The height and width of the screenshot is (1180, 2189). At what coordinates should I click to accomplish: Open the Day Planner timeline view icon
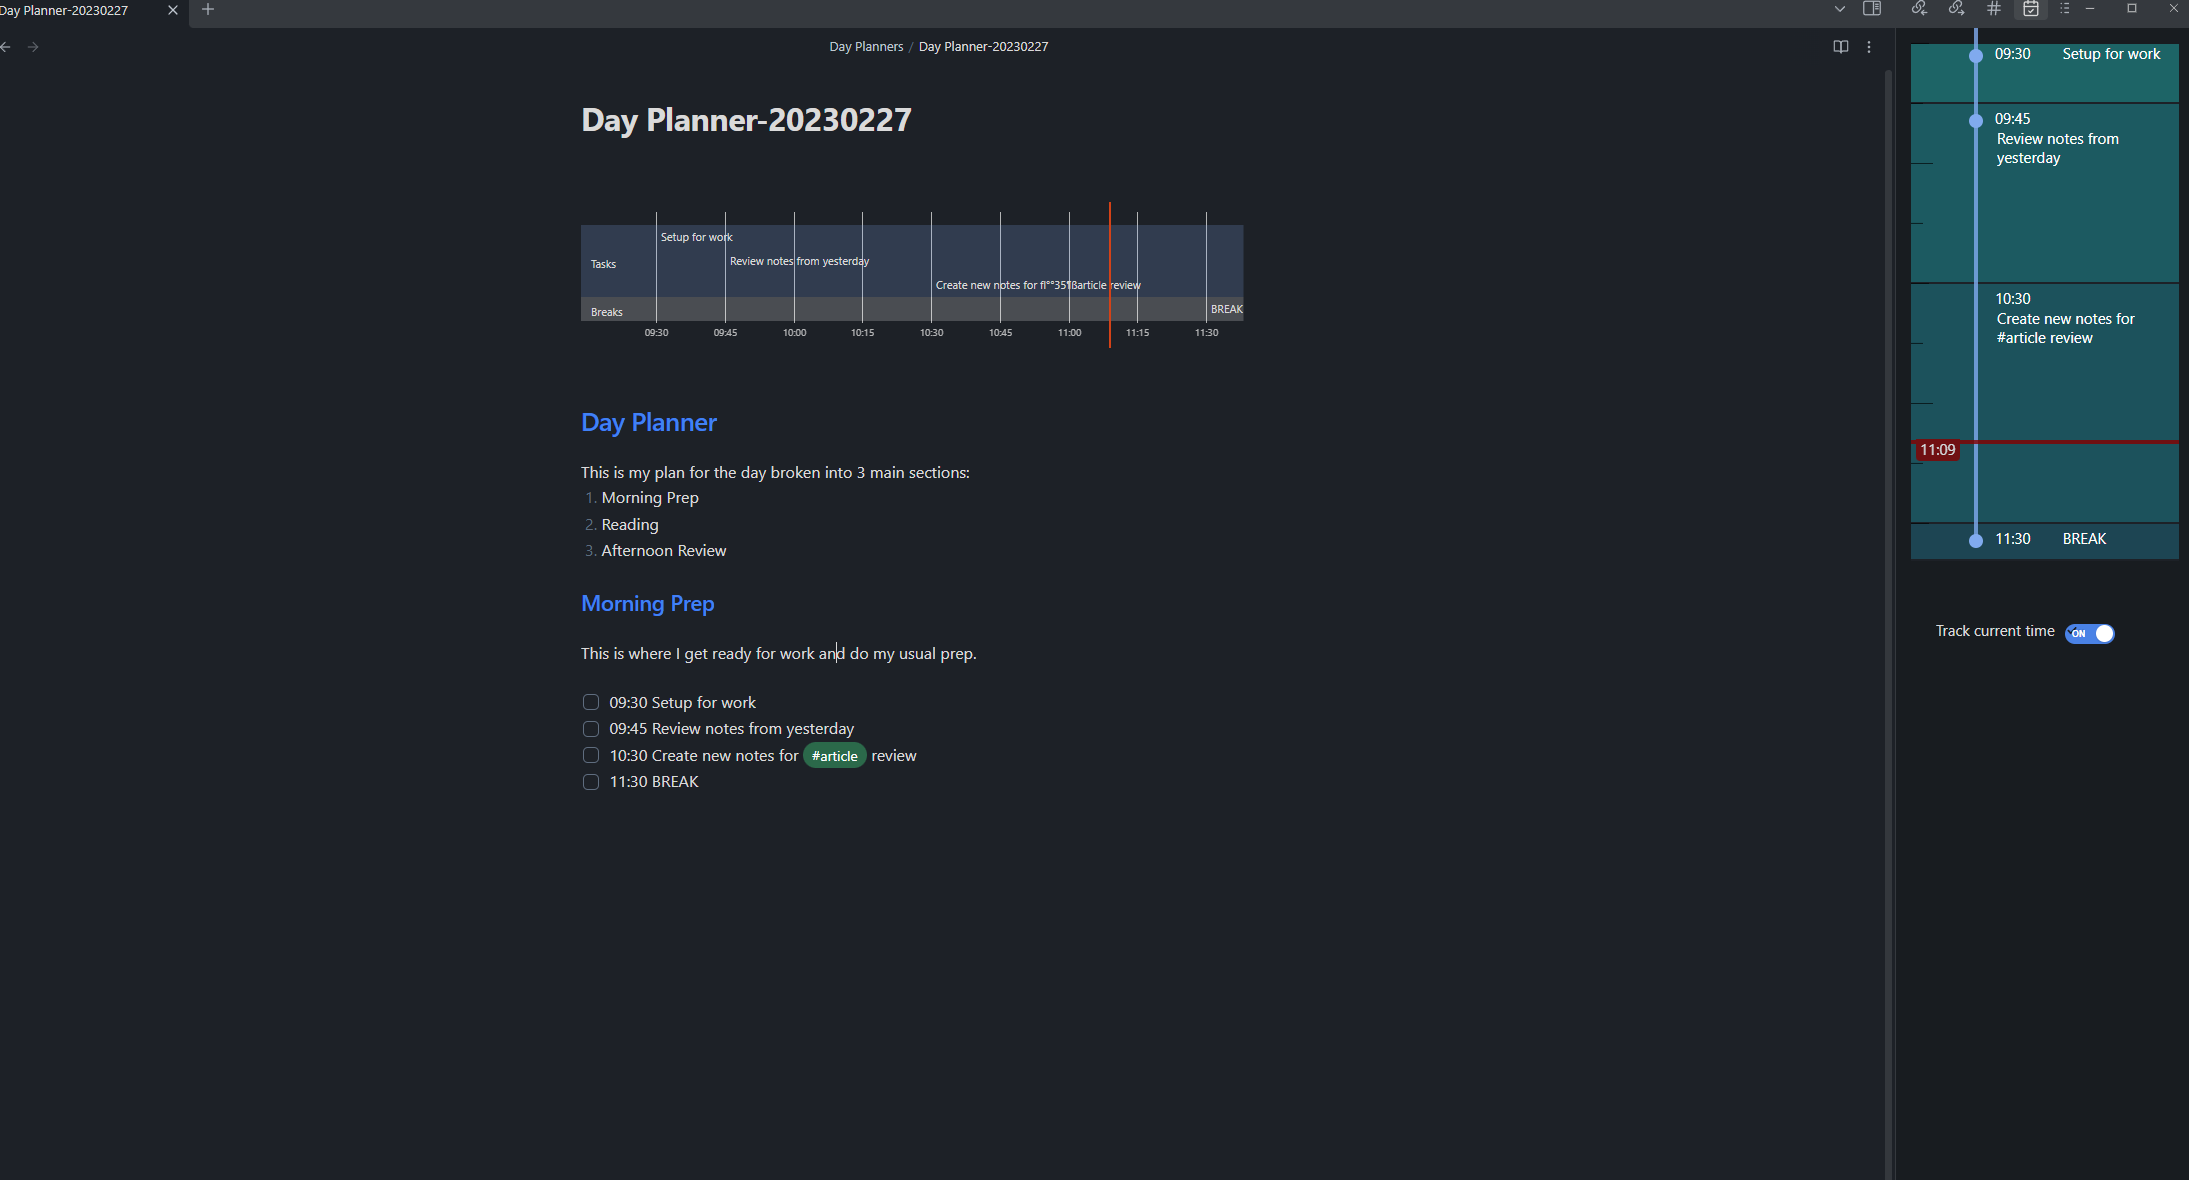click(2028, 9)
